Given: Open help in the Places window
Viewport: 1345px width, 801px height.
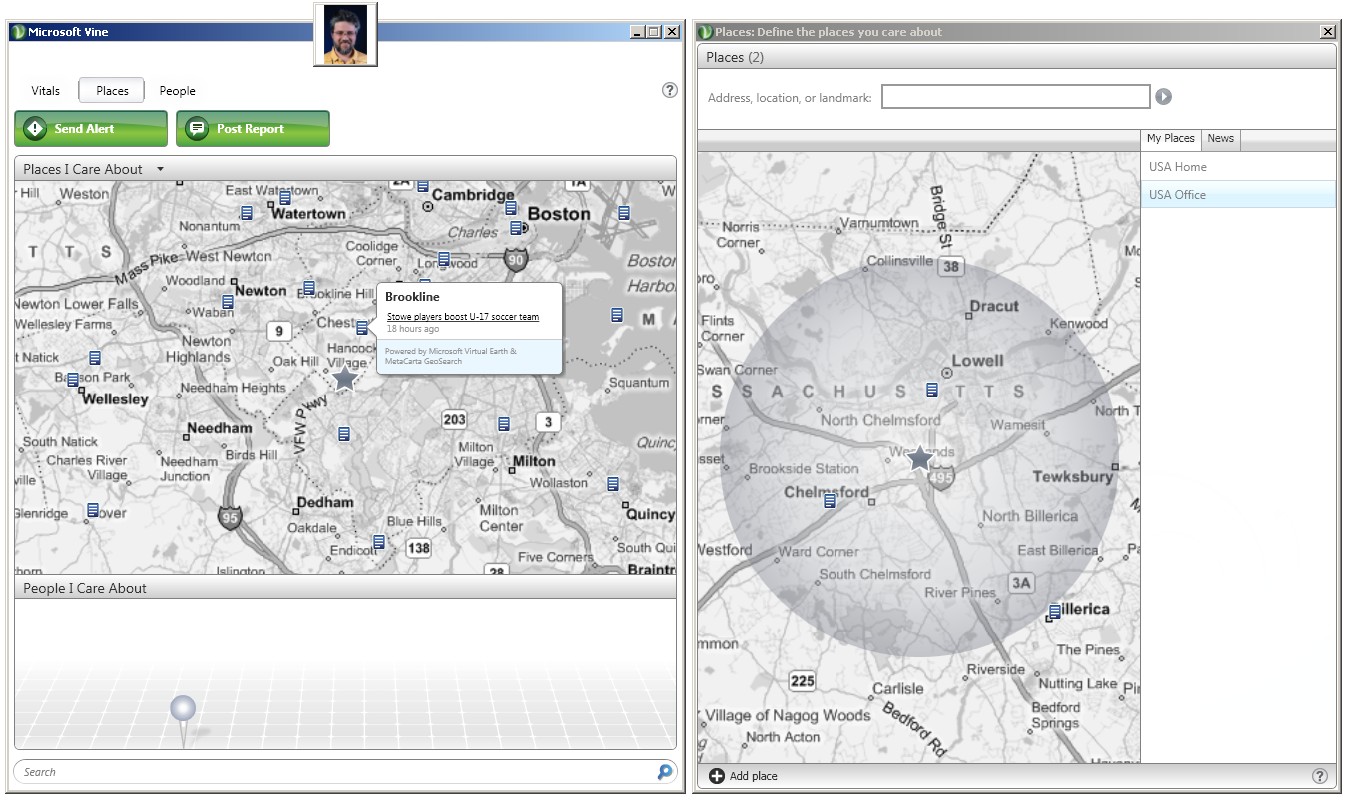Looking at the screenshot, I should click(x=1319, y=776).
